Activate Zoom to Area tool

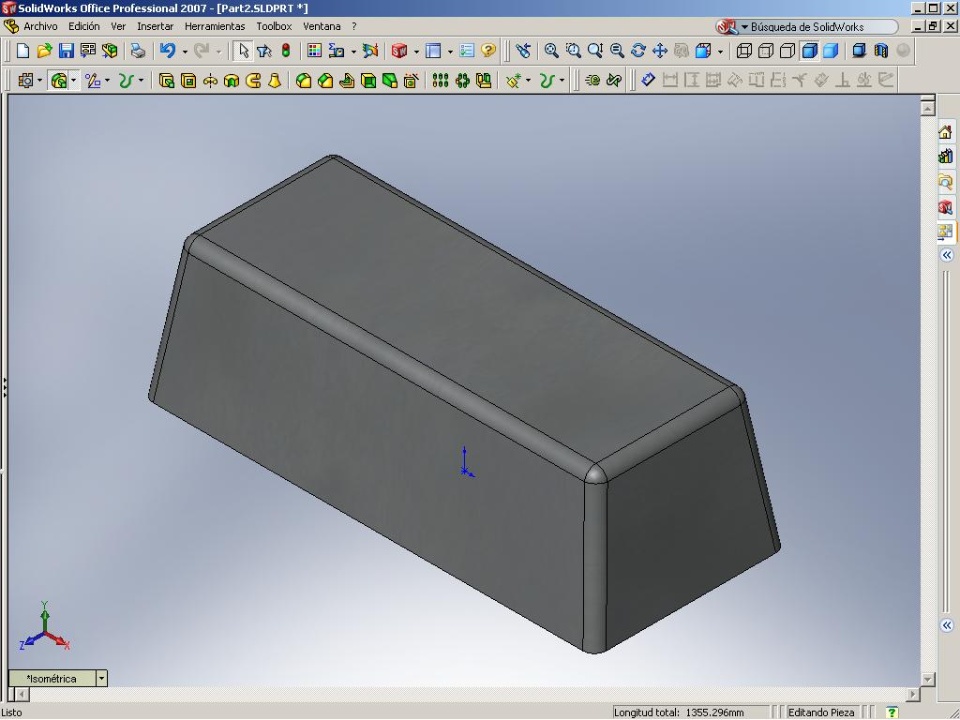point(573,51)
